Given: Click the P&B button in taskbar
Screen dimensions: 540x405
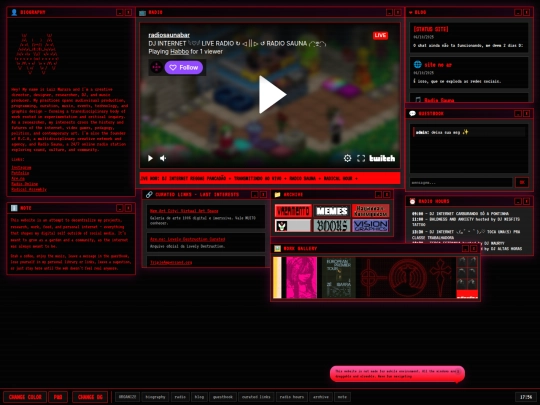Looking at the screenshot, I should 58,397.
